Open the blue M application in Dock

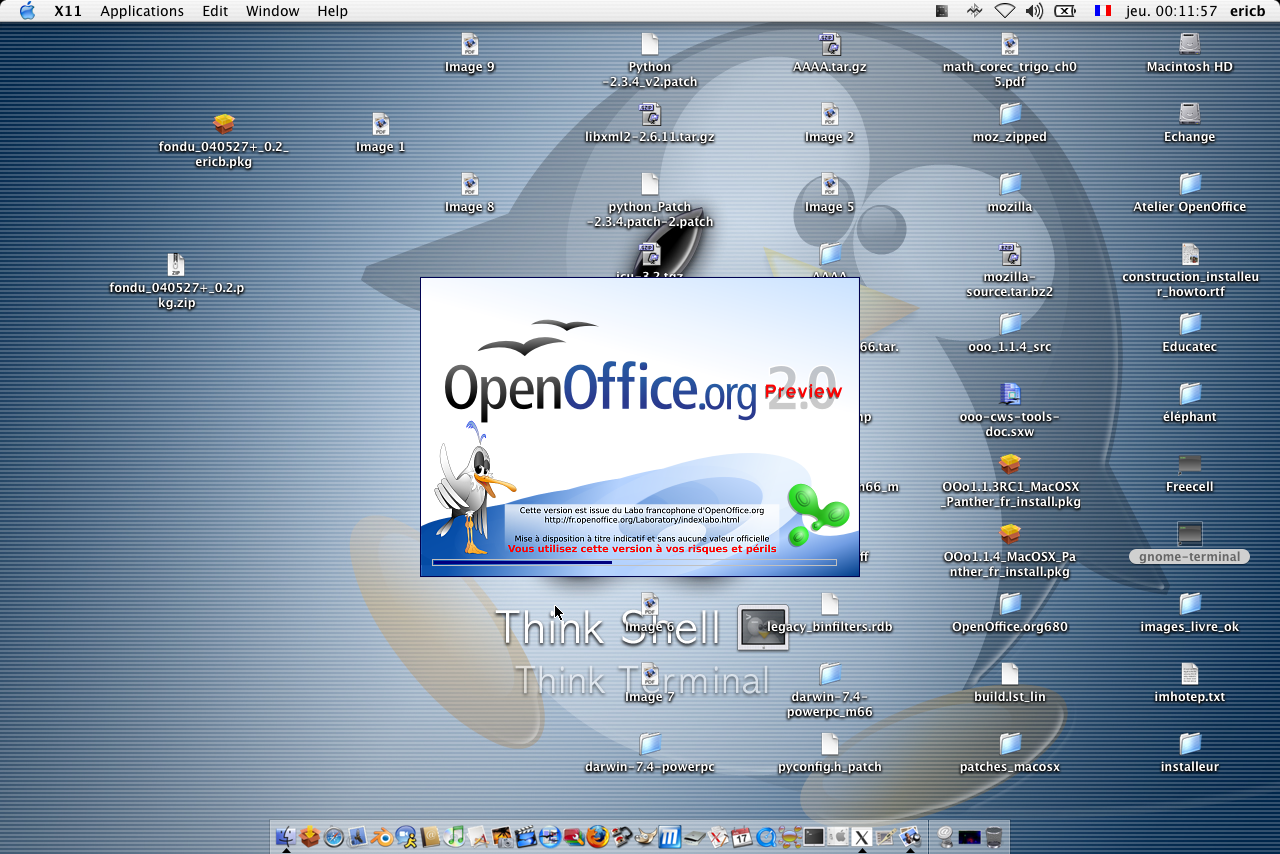click(x=669, y=837)
